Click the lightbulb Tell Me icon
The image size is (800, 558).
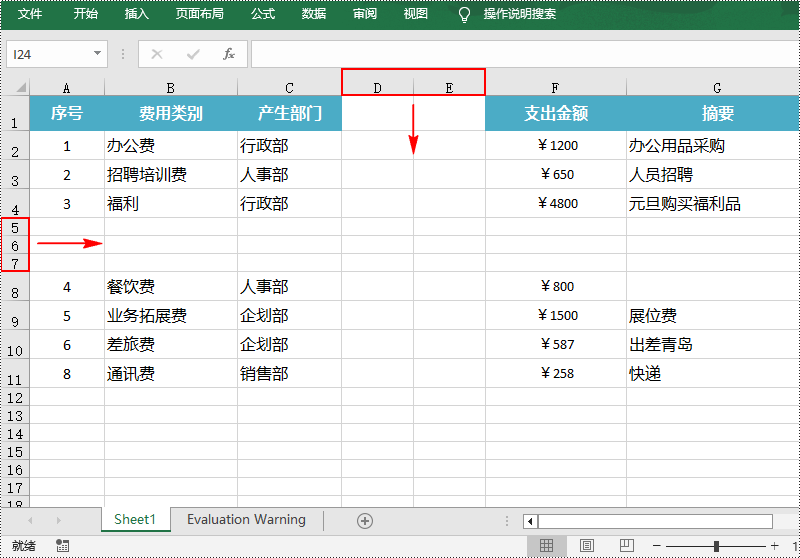[x=464, y=15]
